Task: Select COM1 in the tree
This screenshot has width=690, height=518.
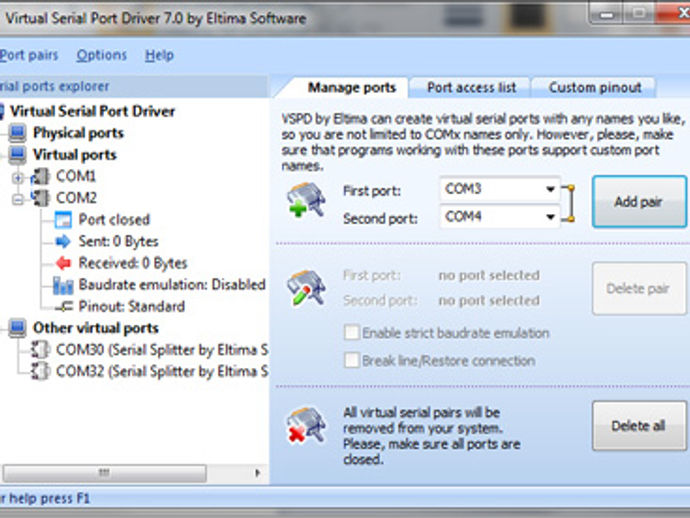Action: pyautogui.click(x=76, y=176)
